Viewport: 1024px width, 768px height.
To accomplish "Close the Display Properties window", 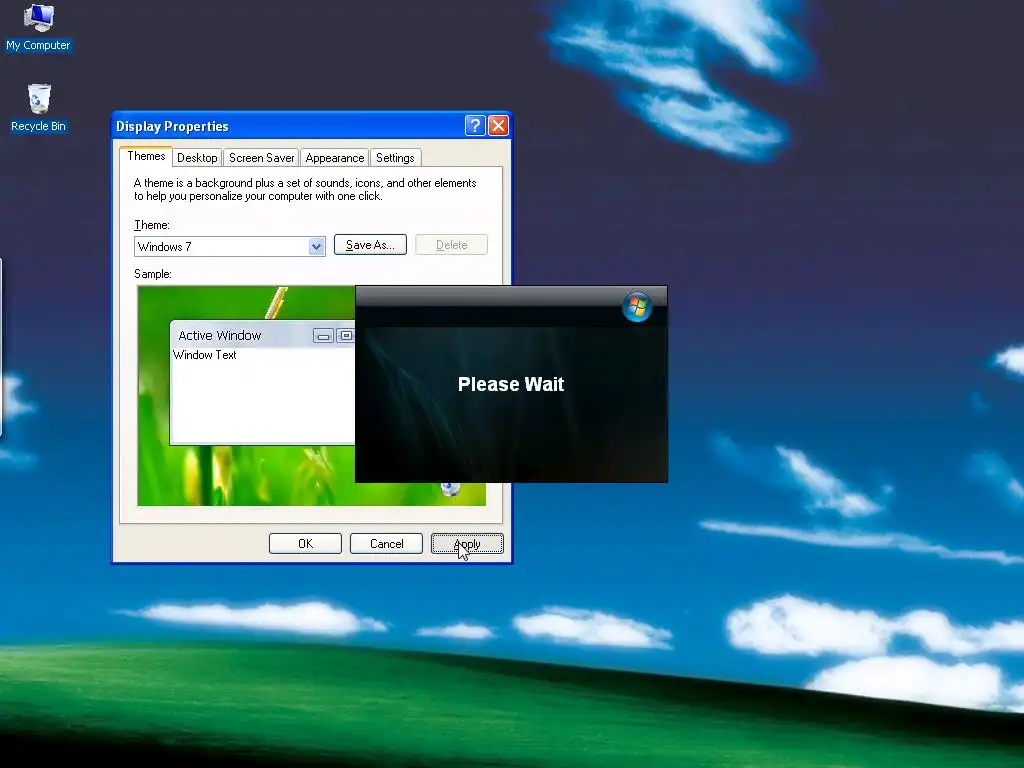I will pyautogui.click(x=498, y=125).
